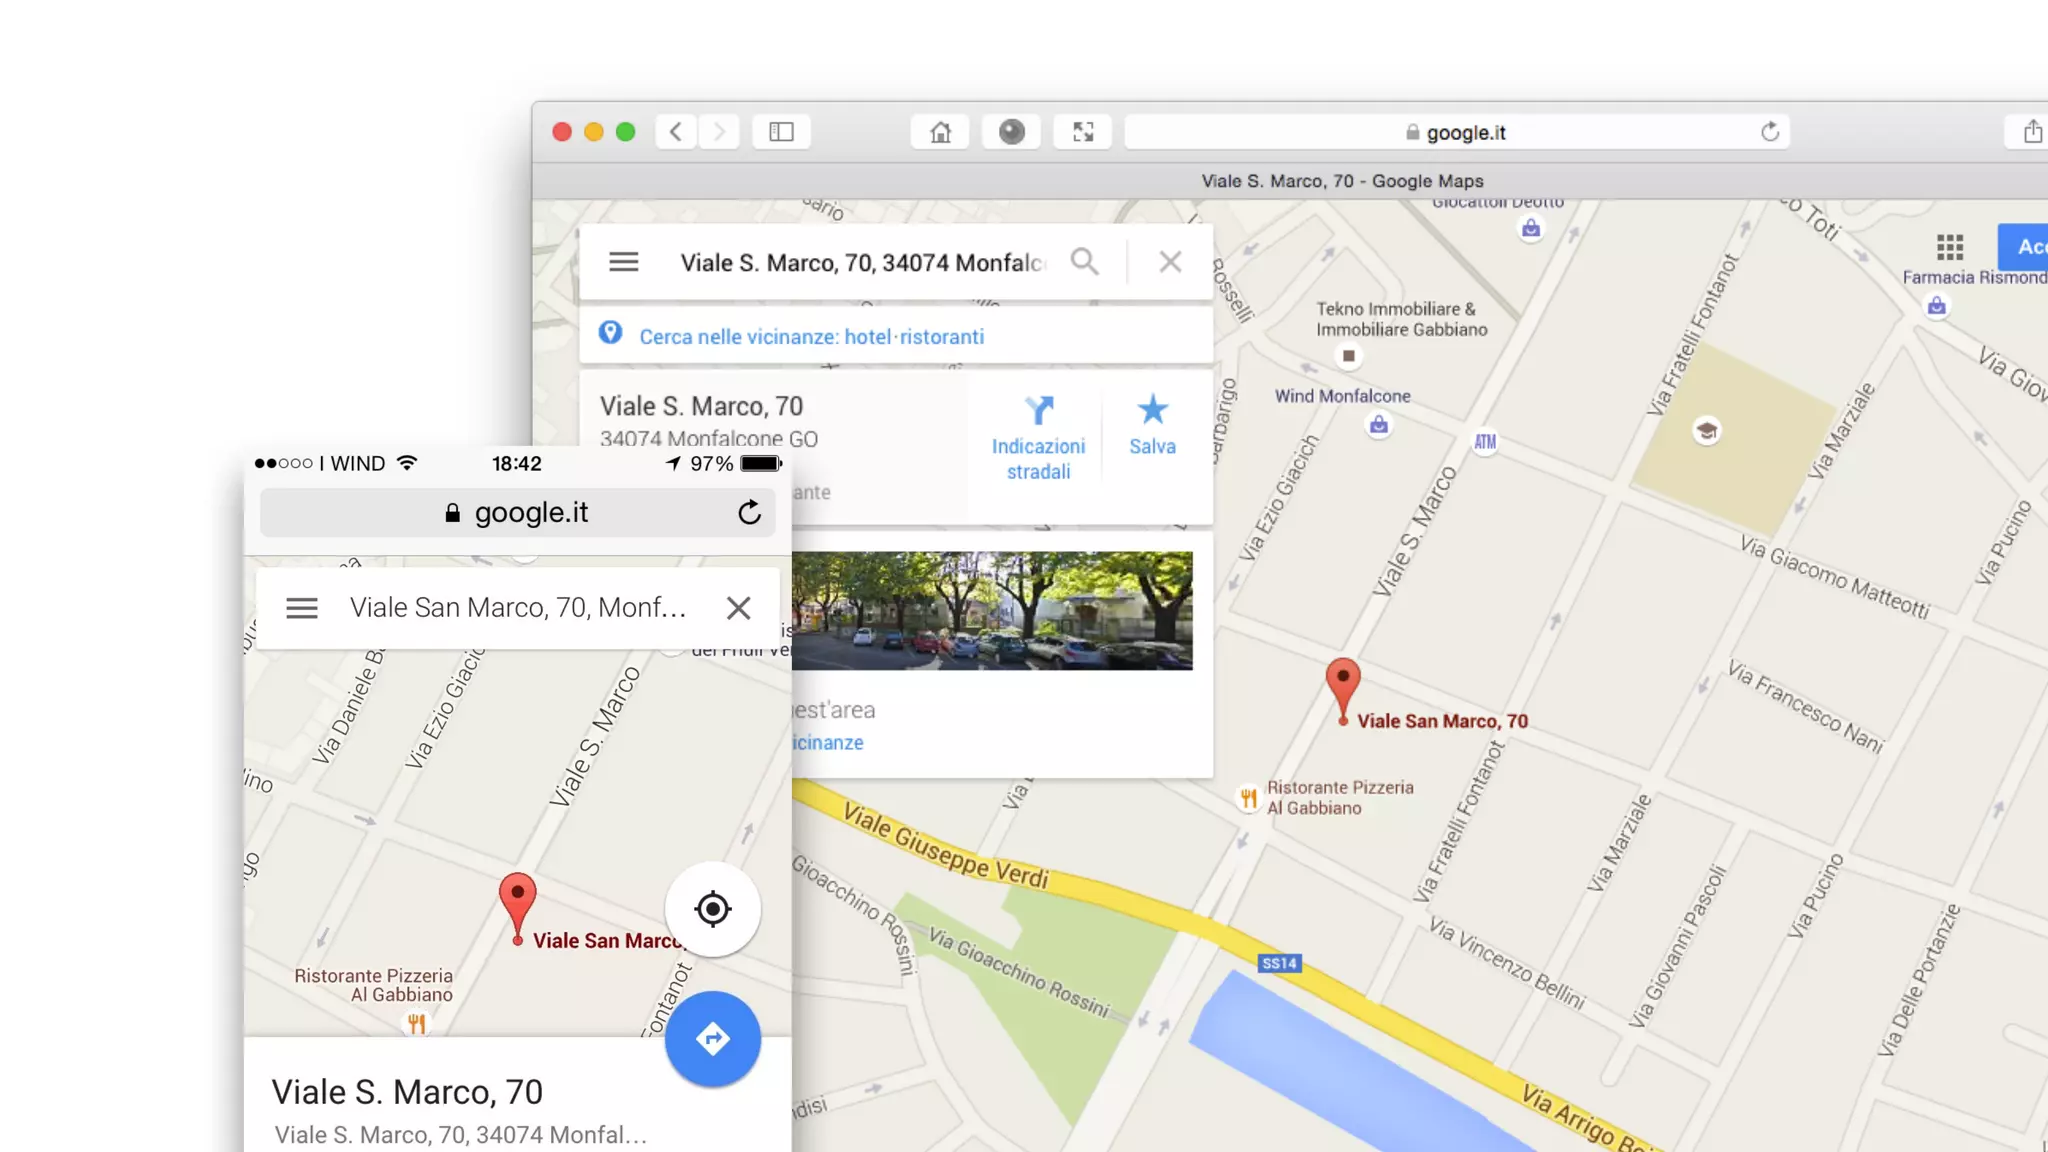Toggle Safari sidebar button

click(781, 132)
